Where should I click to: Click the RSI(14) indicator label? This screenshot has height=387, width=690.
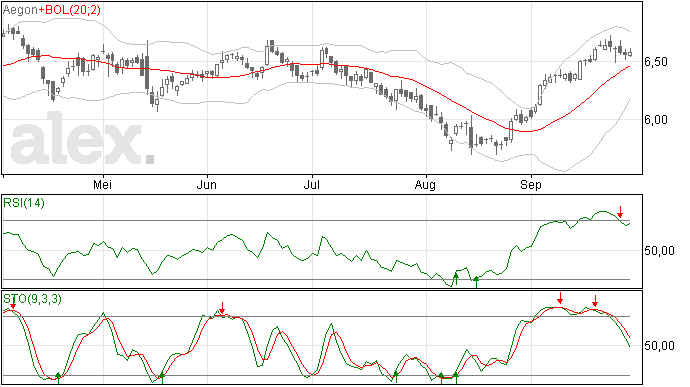tap(24, 203)
